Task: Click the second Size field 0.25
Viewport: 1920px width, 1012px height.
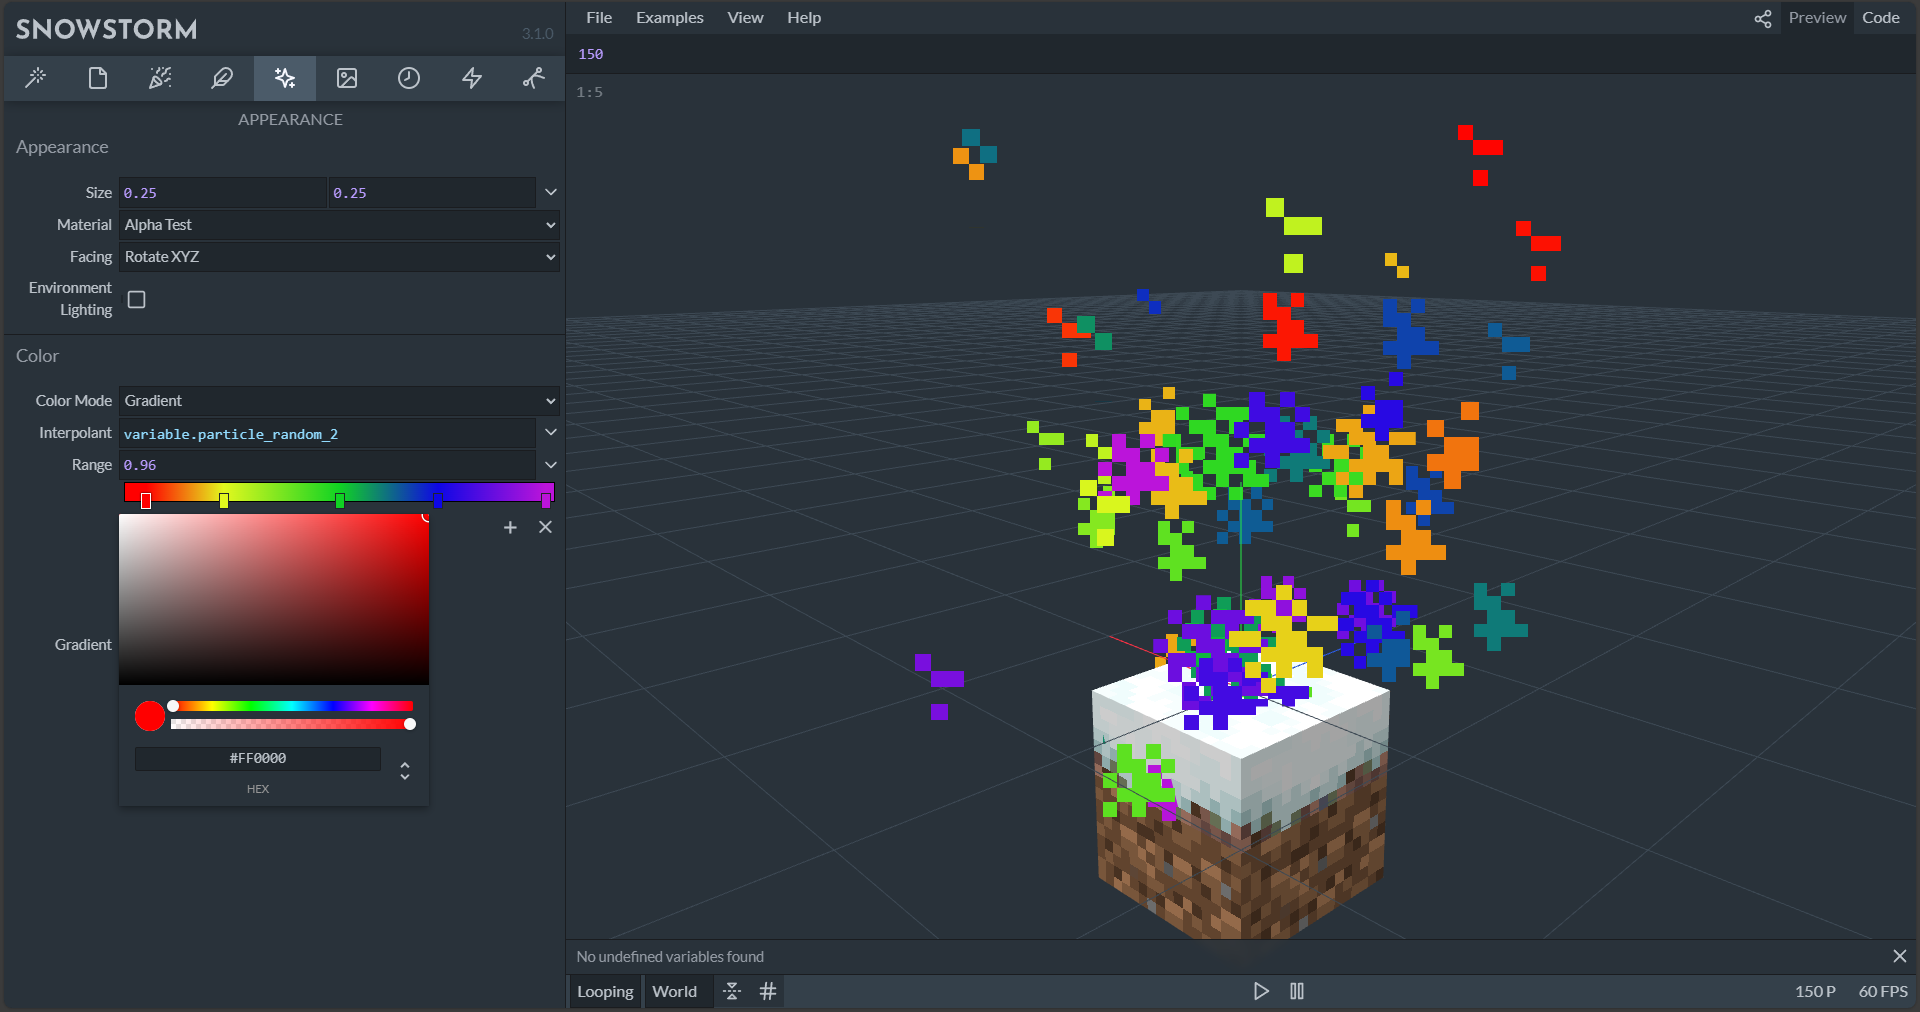Action: (432, 193)
